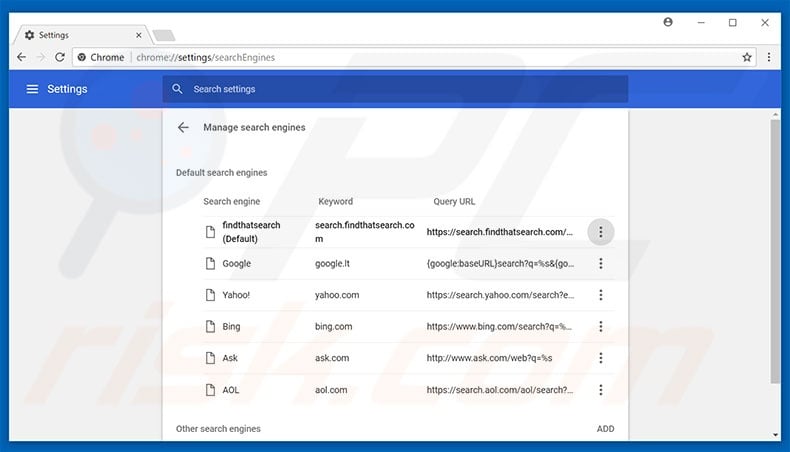Click the AOL page icon

[x=211, y=390]
